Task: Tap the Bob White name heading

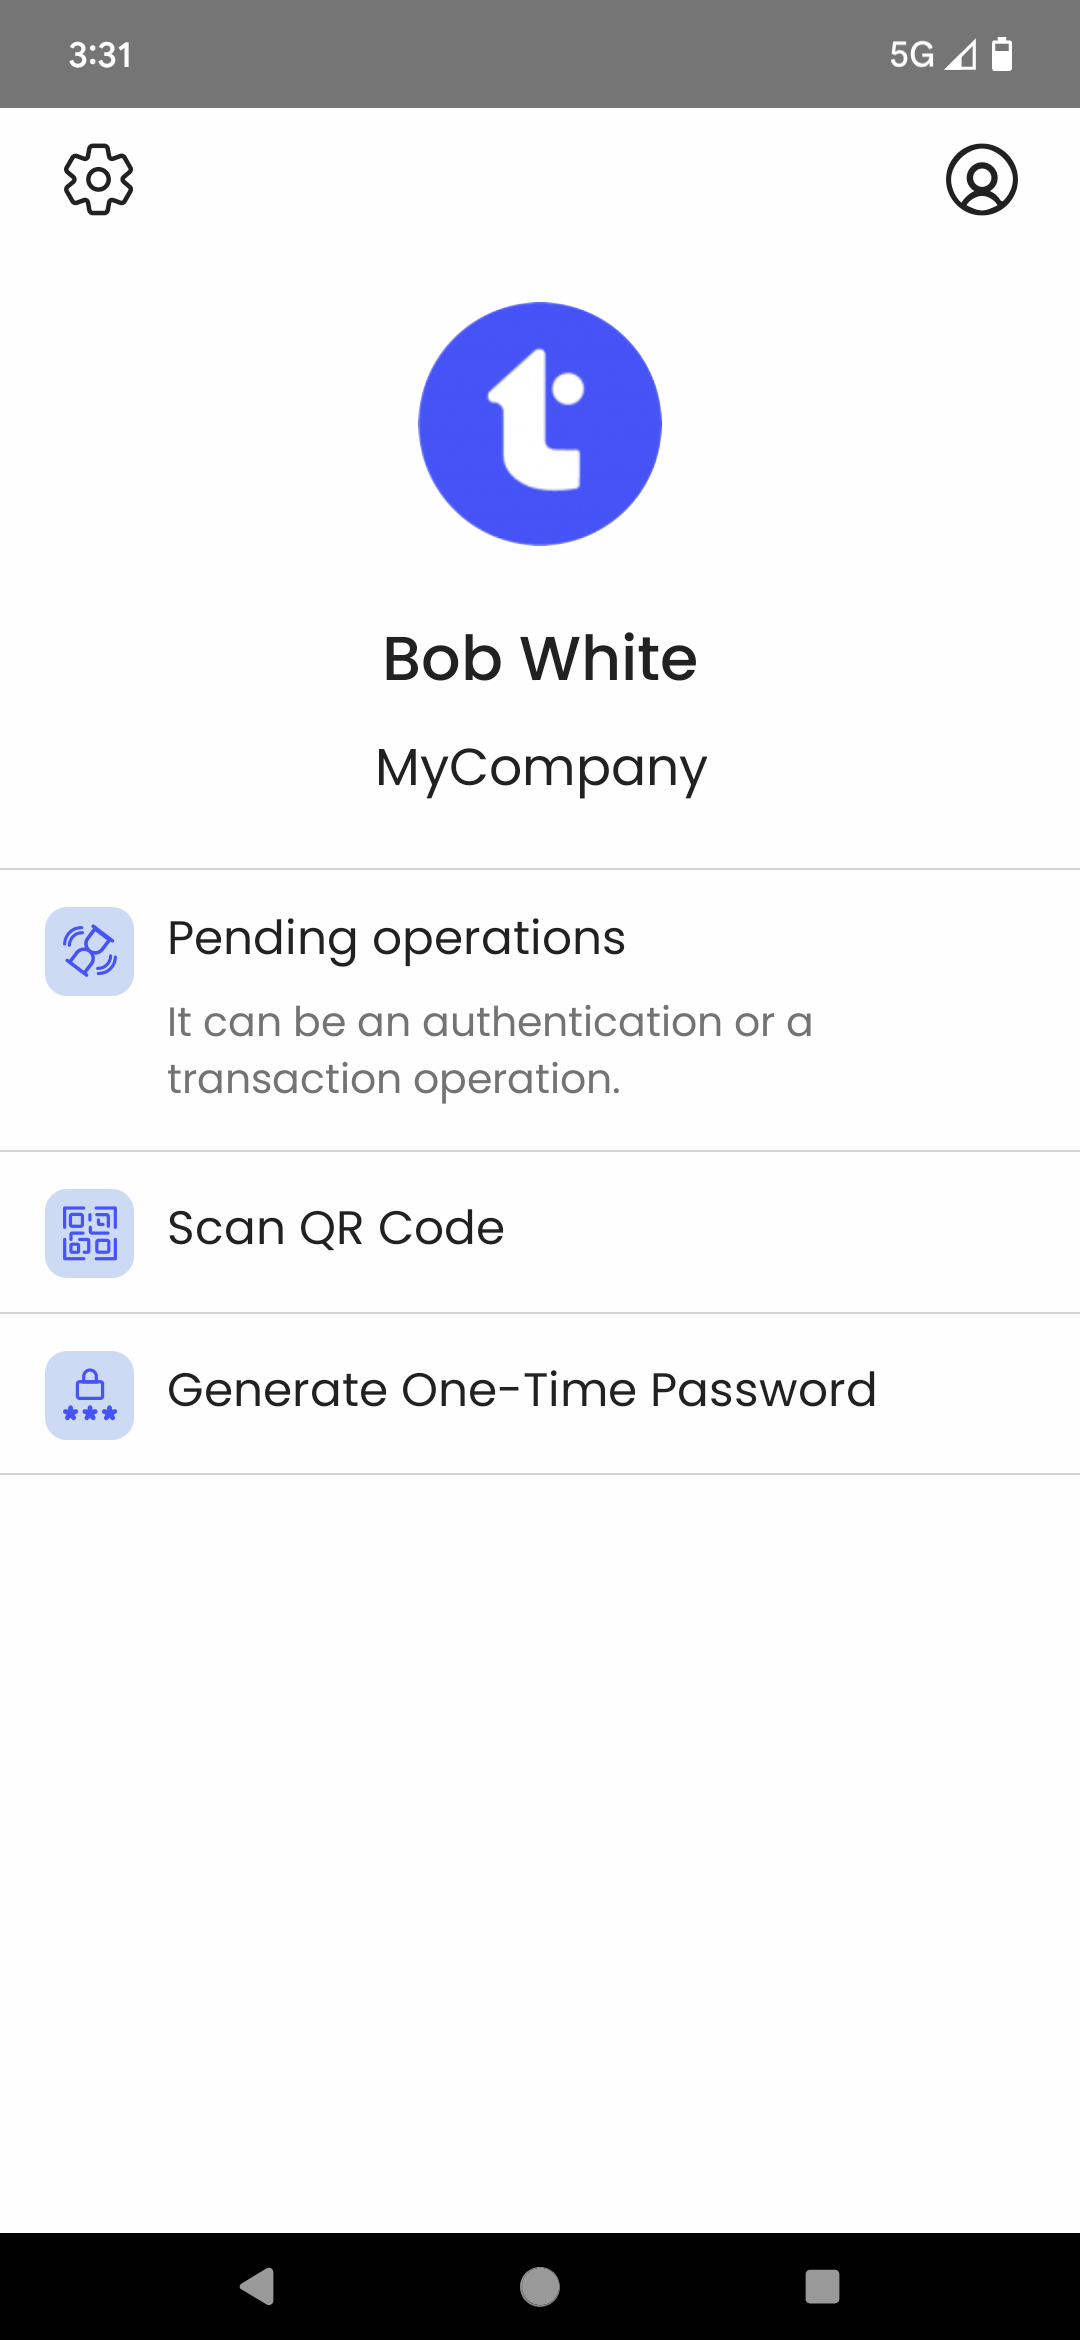Action: tap(540, 658)
